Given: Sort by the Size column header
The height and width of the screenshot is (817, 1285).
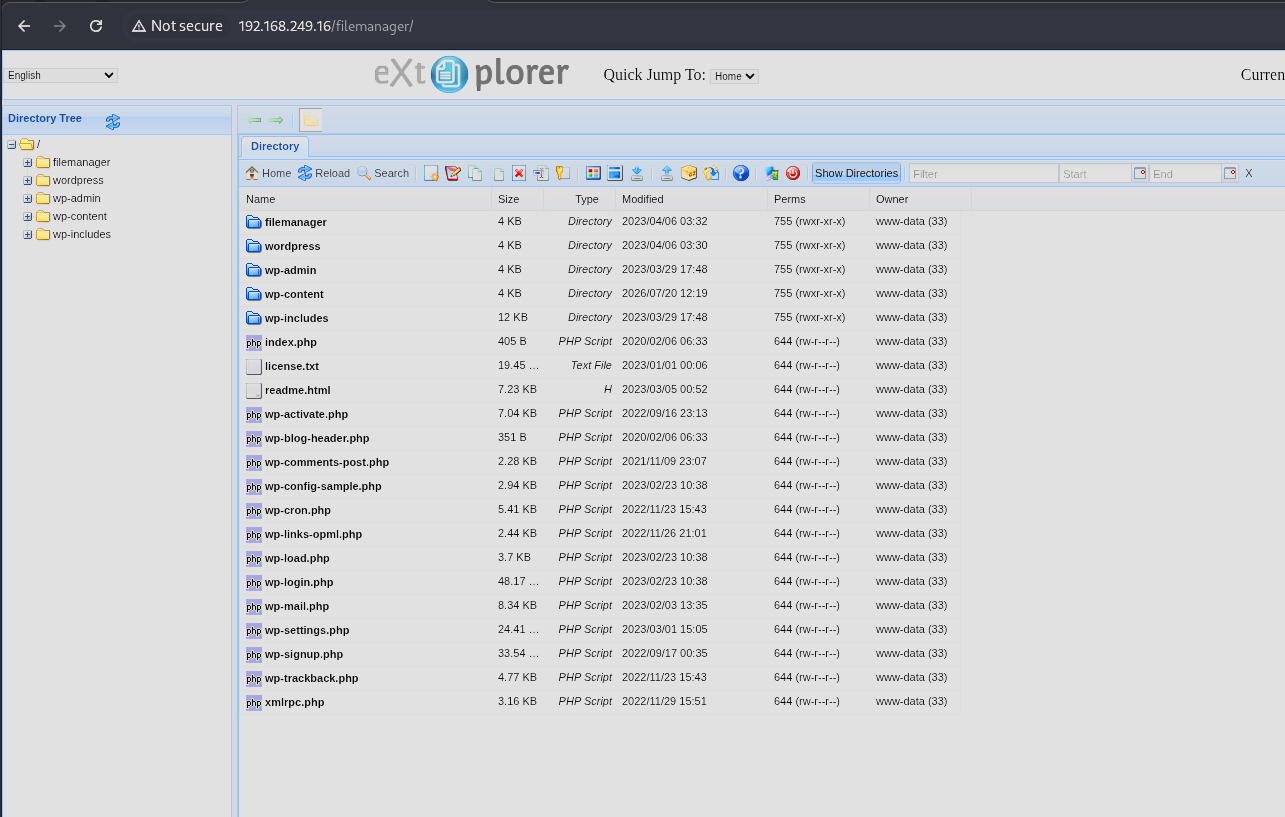Looking at the screenshot, I should (x=518, y=199).
